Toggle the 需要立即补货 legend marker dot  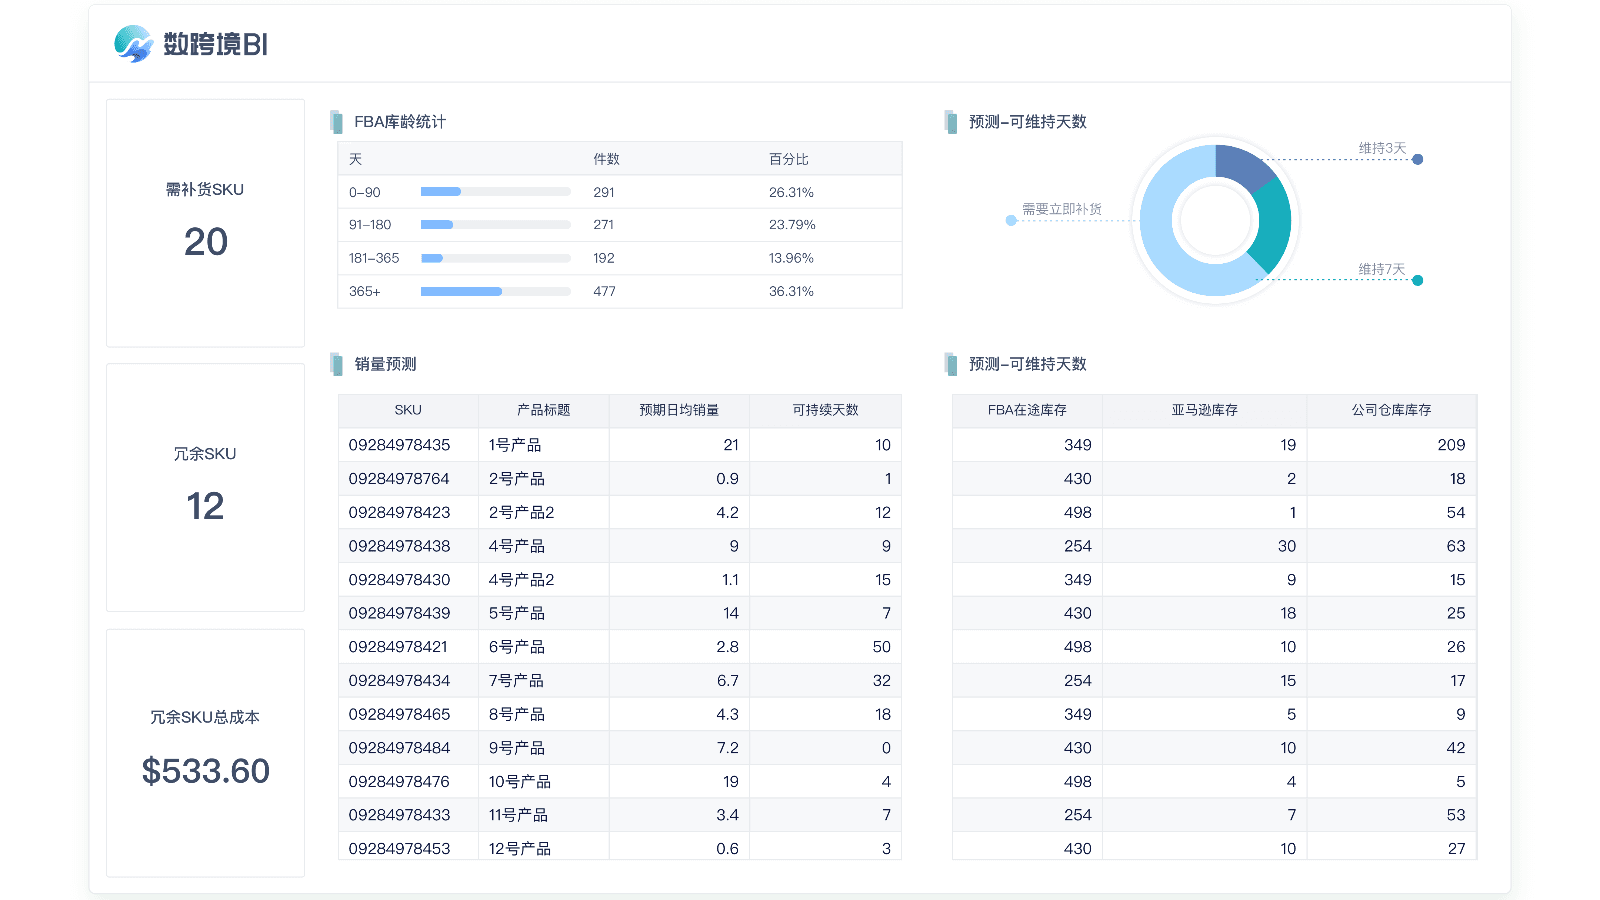point(1010,220)
